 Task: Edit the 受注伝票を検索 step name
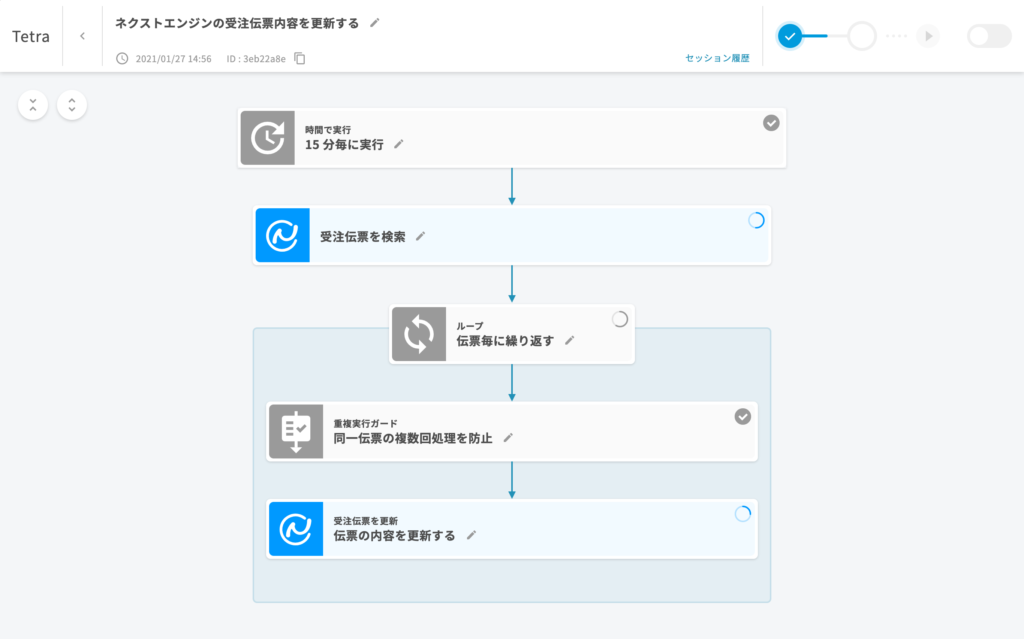[421, 237]
